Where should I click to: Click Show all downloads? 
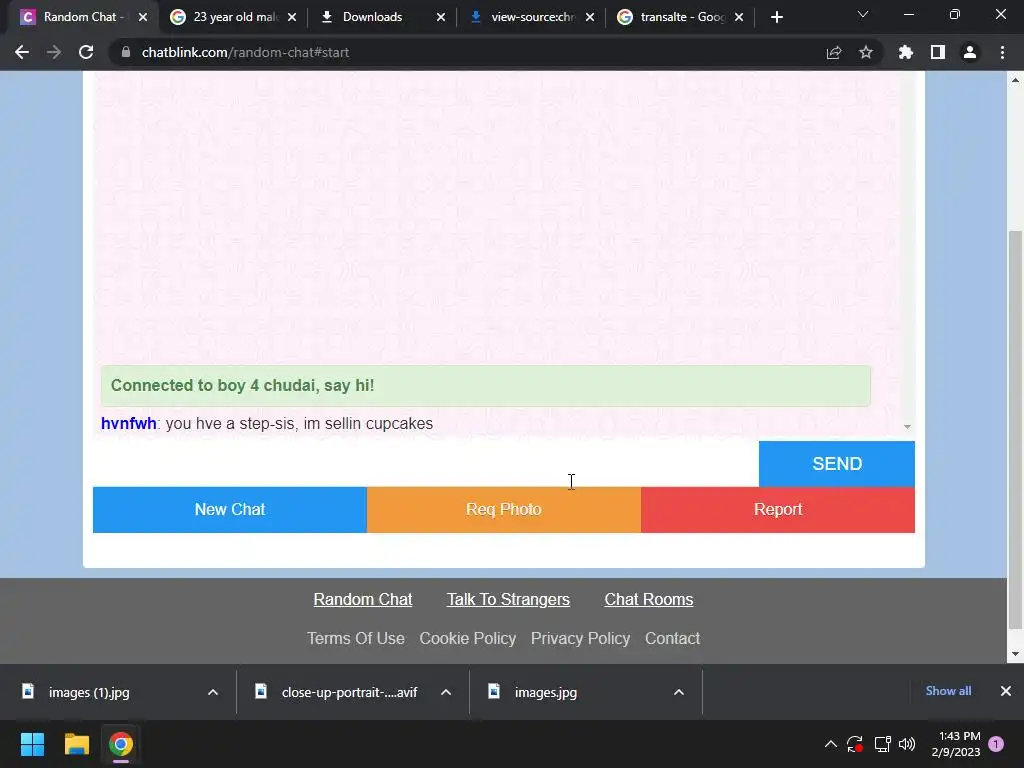[x=948, y=691]
